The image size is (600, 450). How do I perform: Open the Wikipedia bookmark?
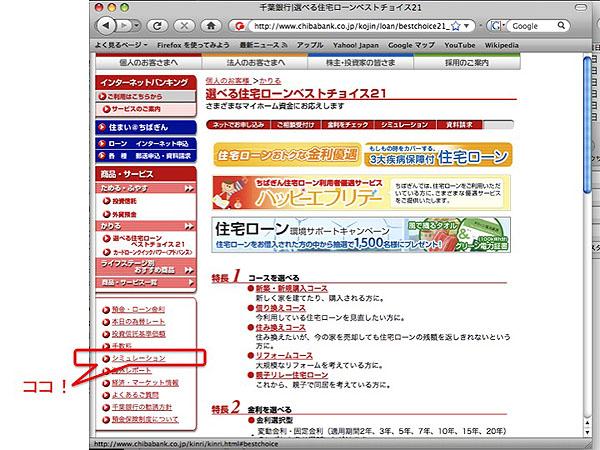point(502,45)
